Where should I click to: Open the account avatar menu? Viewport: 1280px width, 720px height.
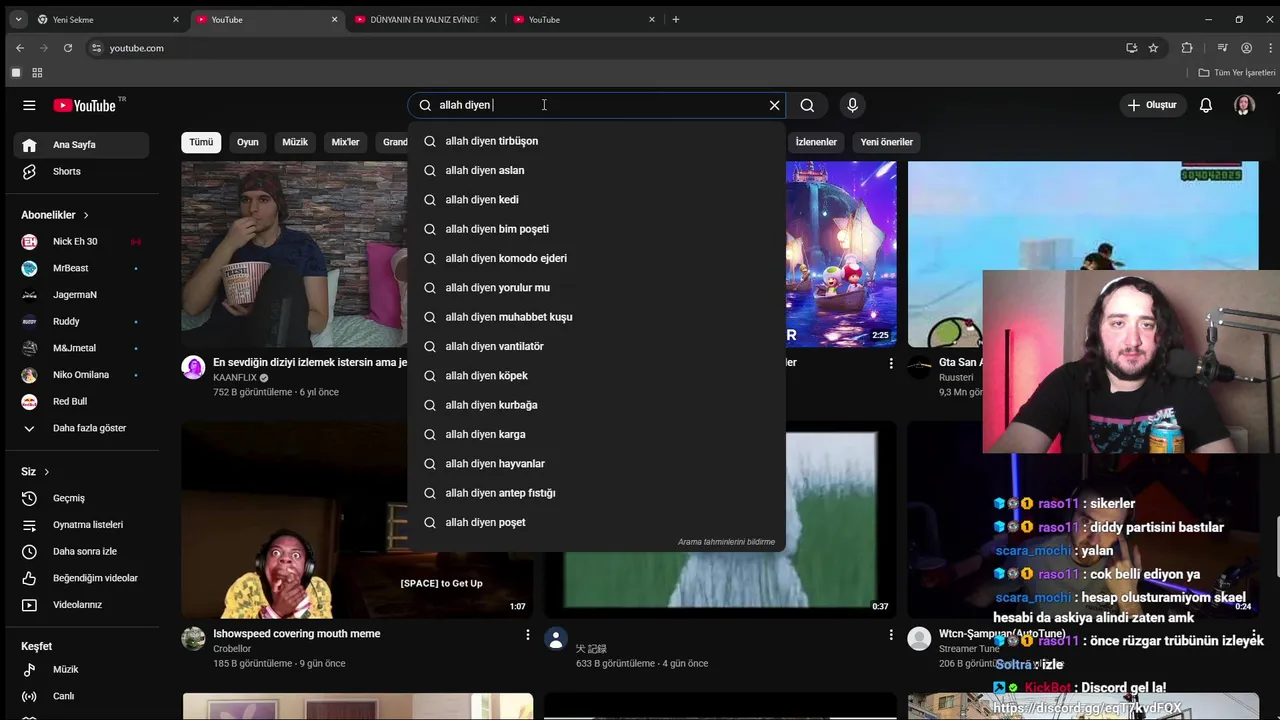1244,105
